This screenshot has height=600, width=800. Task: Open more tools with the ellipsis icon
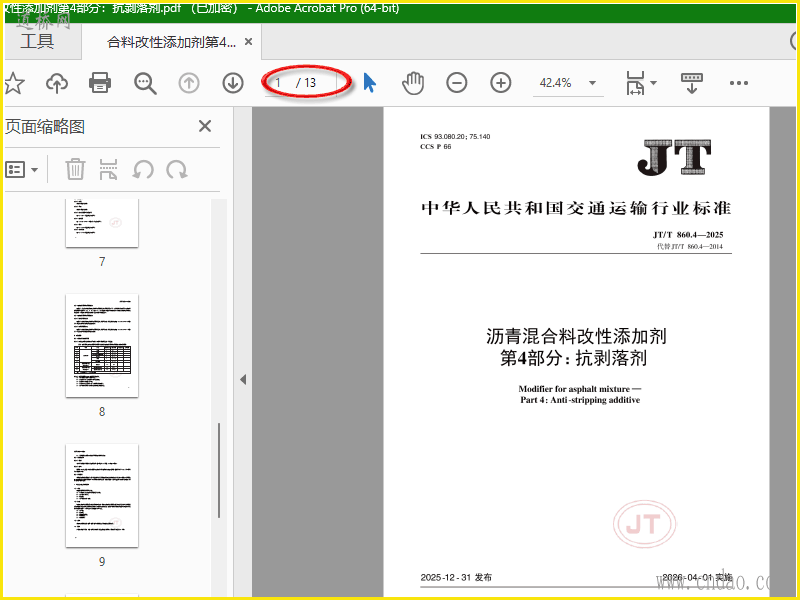click(x=739, y=83)
